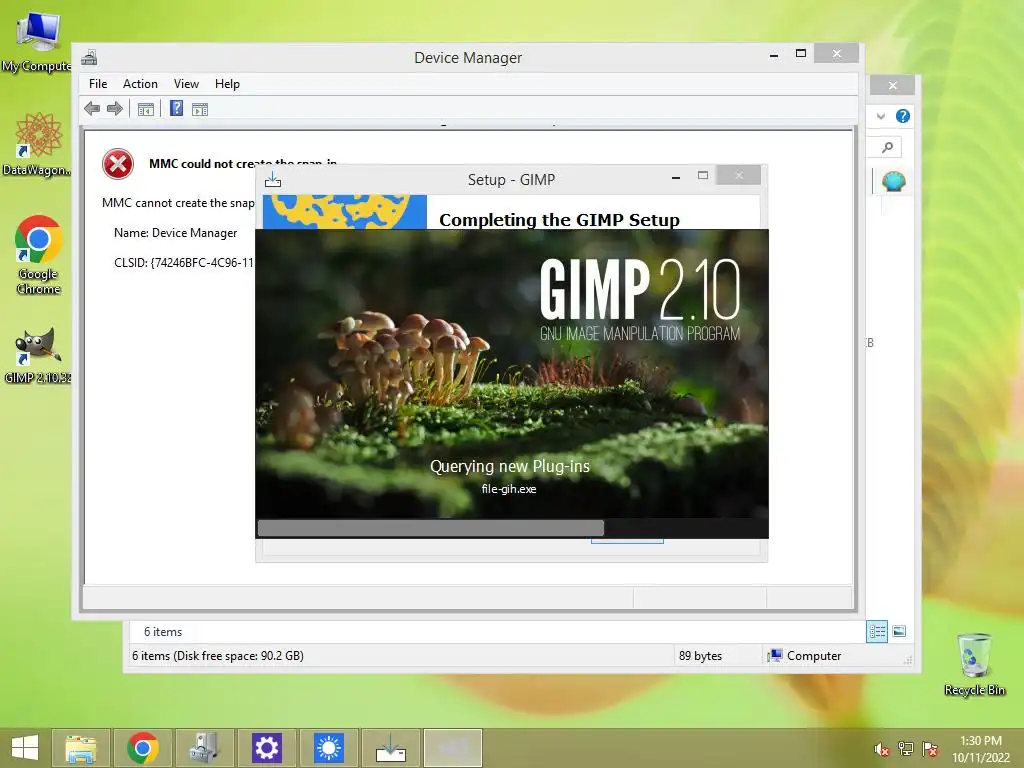Open Device Manager View menu
This screenshot has width=1024, height=768.
click(186, 84)
